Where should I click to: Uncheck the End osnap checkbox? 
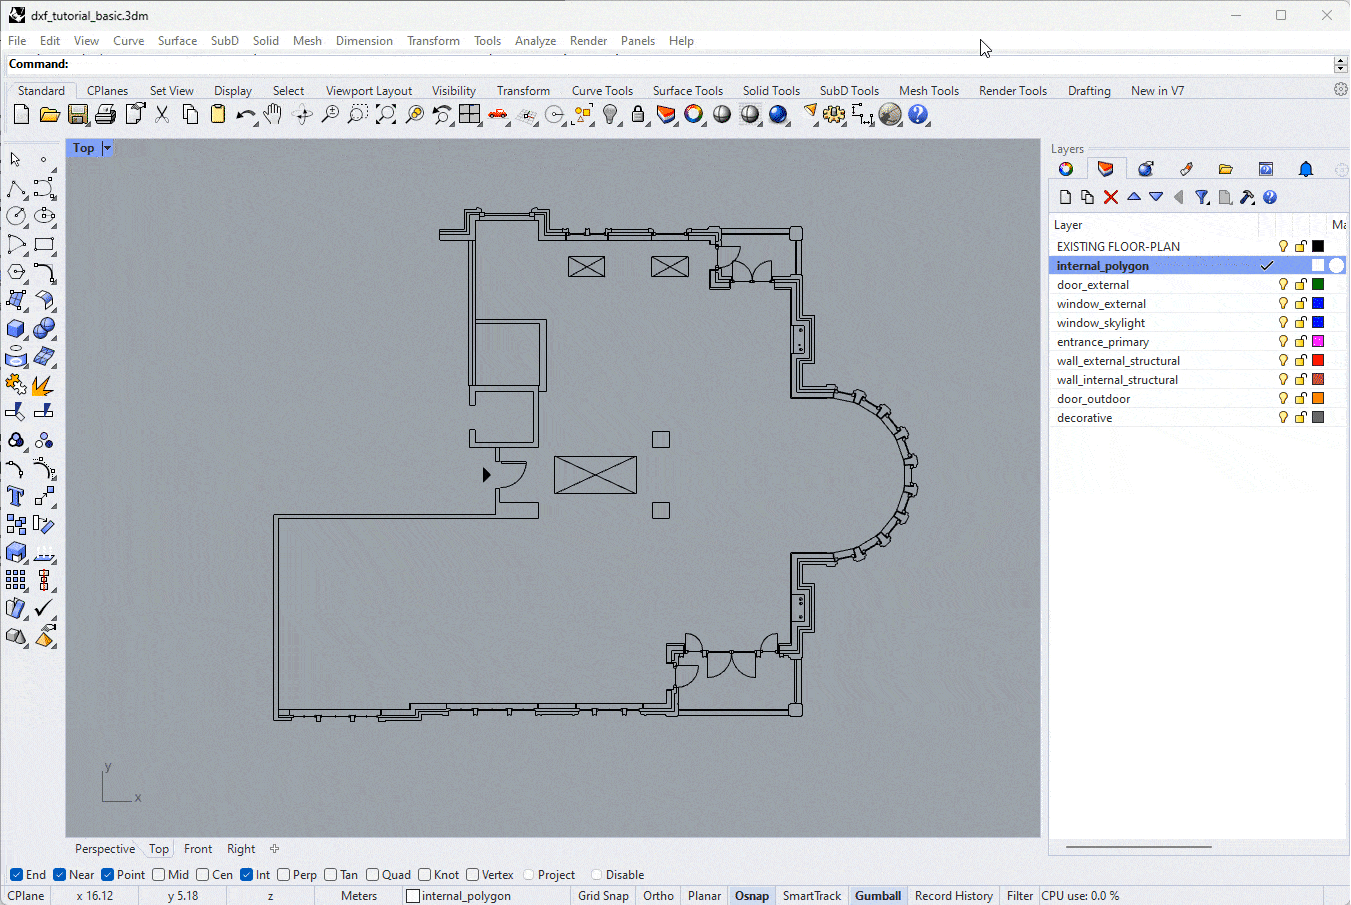pos(16,875)
